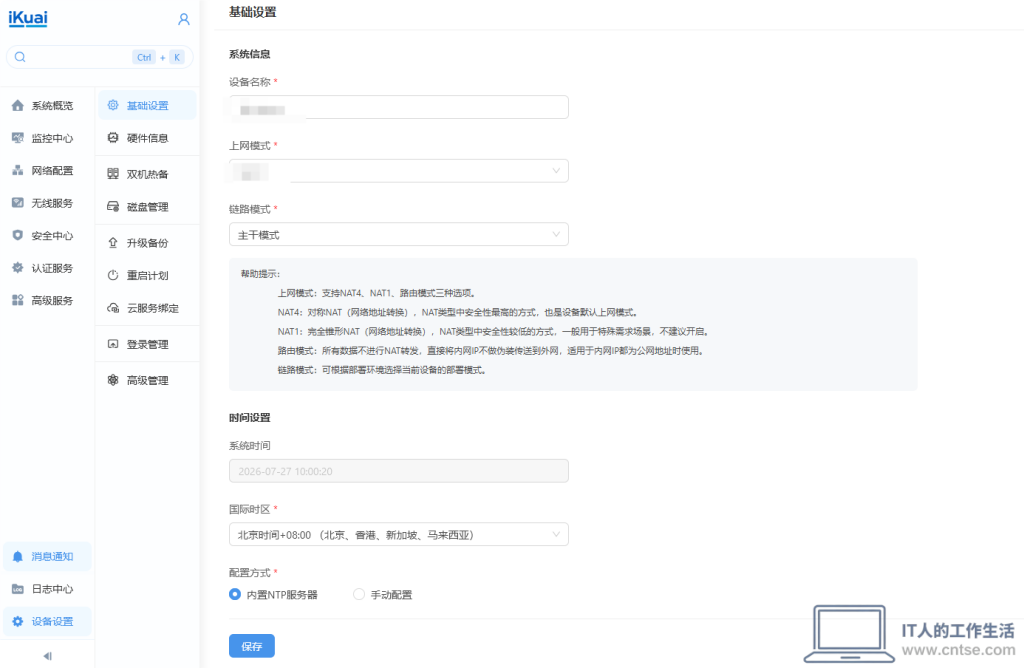Image resolution: width=1024 pixels, height=668 pixels.
Task: Click the 磁盘管理 disk icon
Action: coord(113,206)
